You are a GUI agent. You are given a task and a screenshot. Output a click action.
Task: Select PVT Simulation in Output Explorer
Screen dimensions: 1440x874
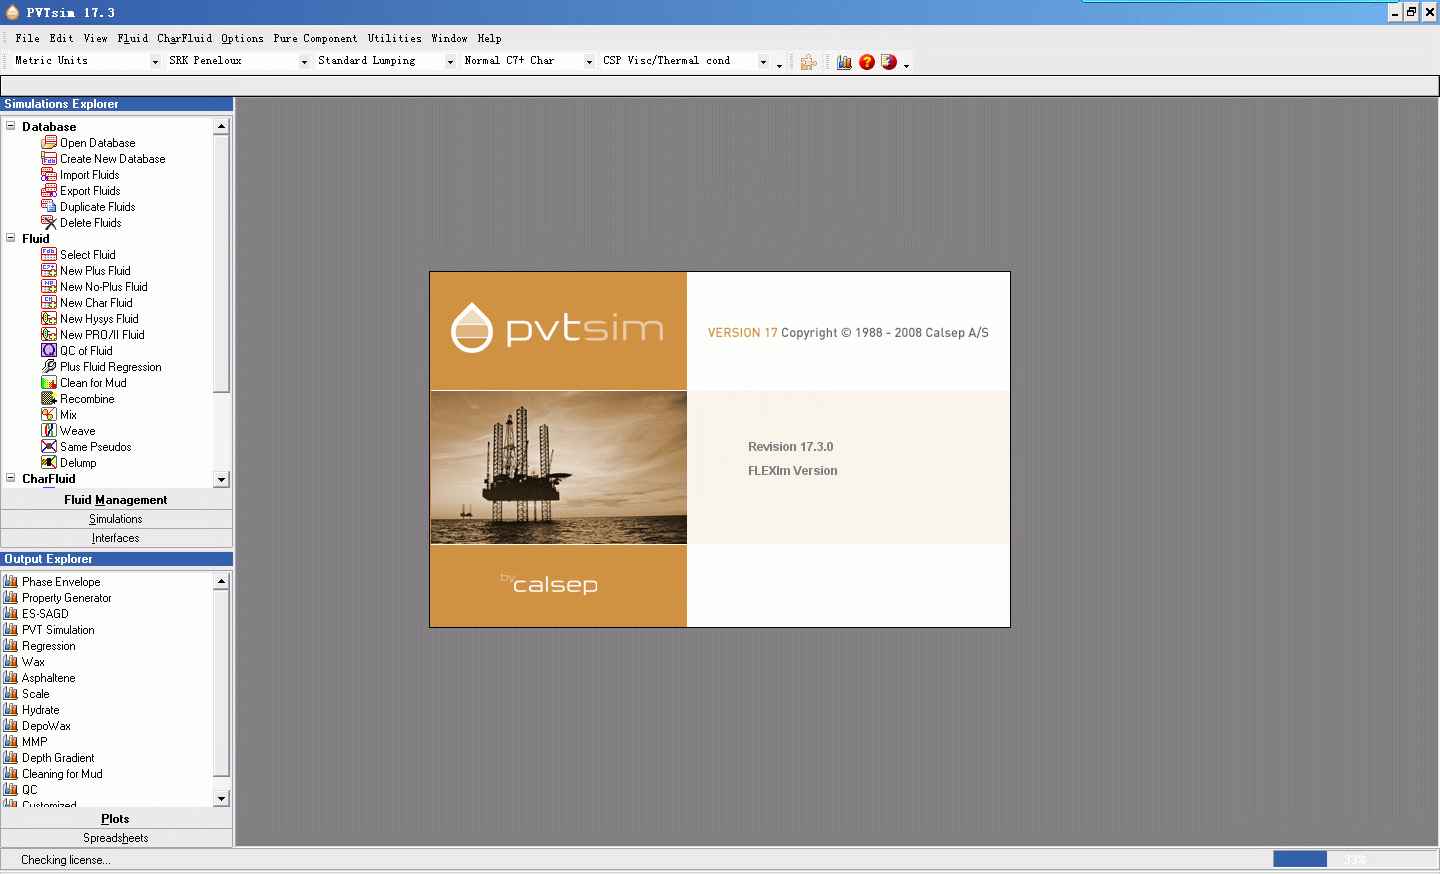[58, 630]
